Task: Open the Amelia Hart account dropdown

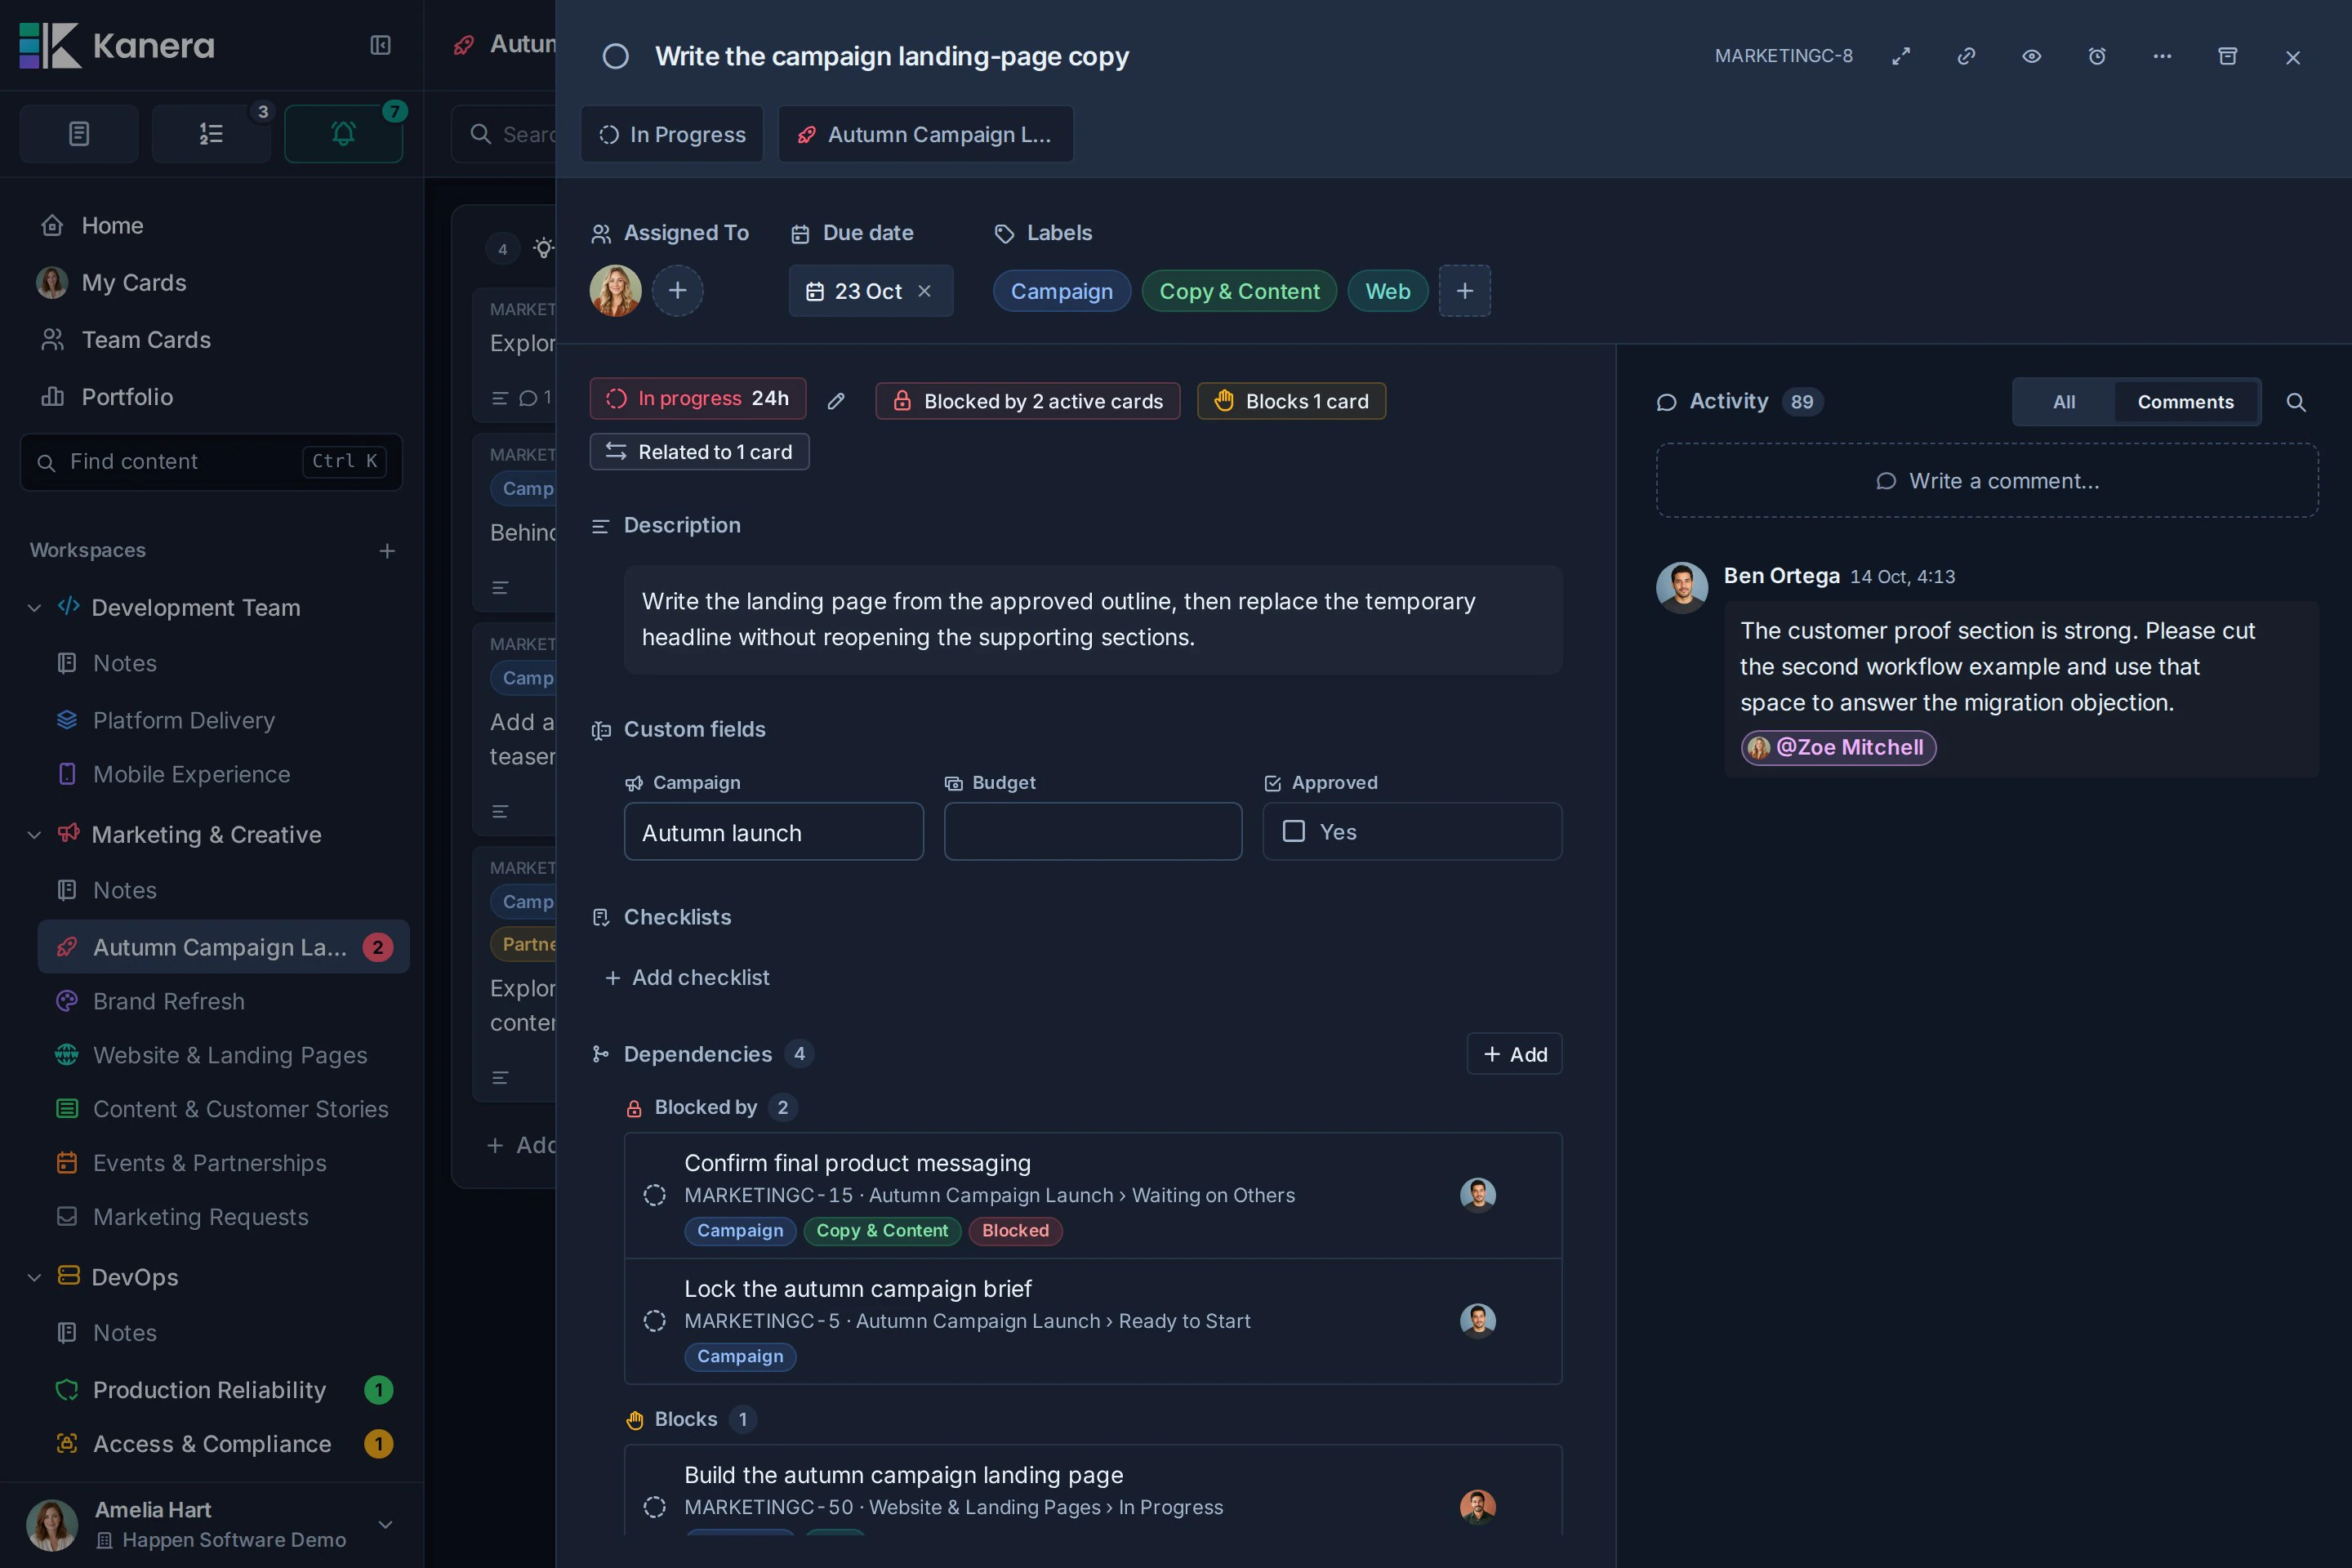Action: click(x=385, y=1524)
